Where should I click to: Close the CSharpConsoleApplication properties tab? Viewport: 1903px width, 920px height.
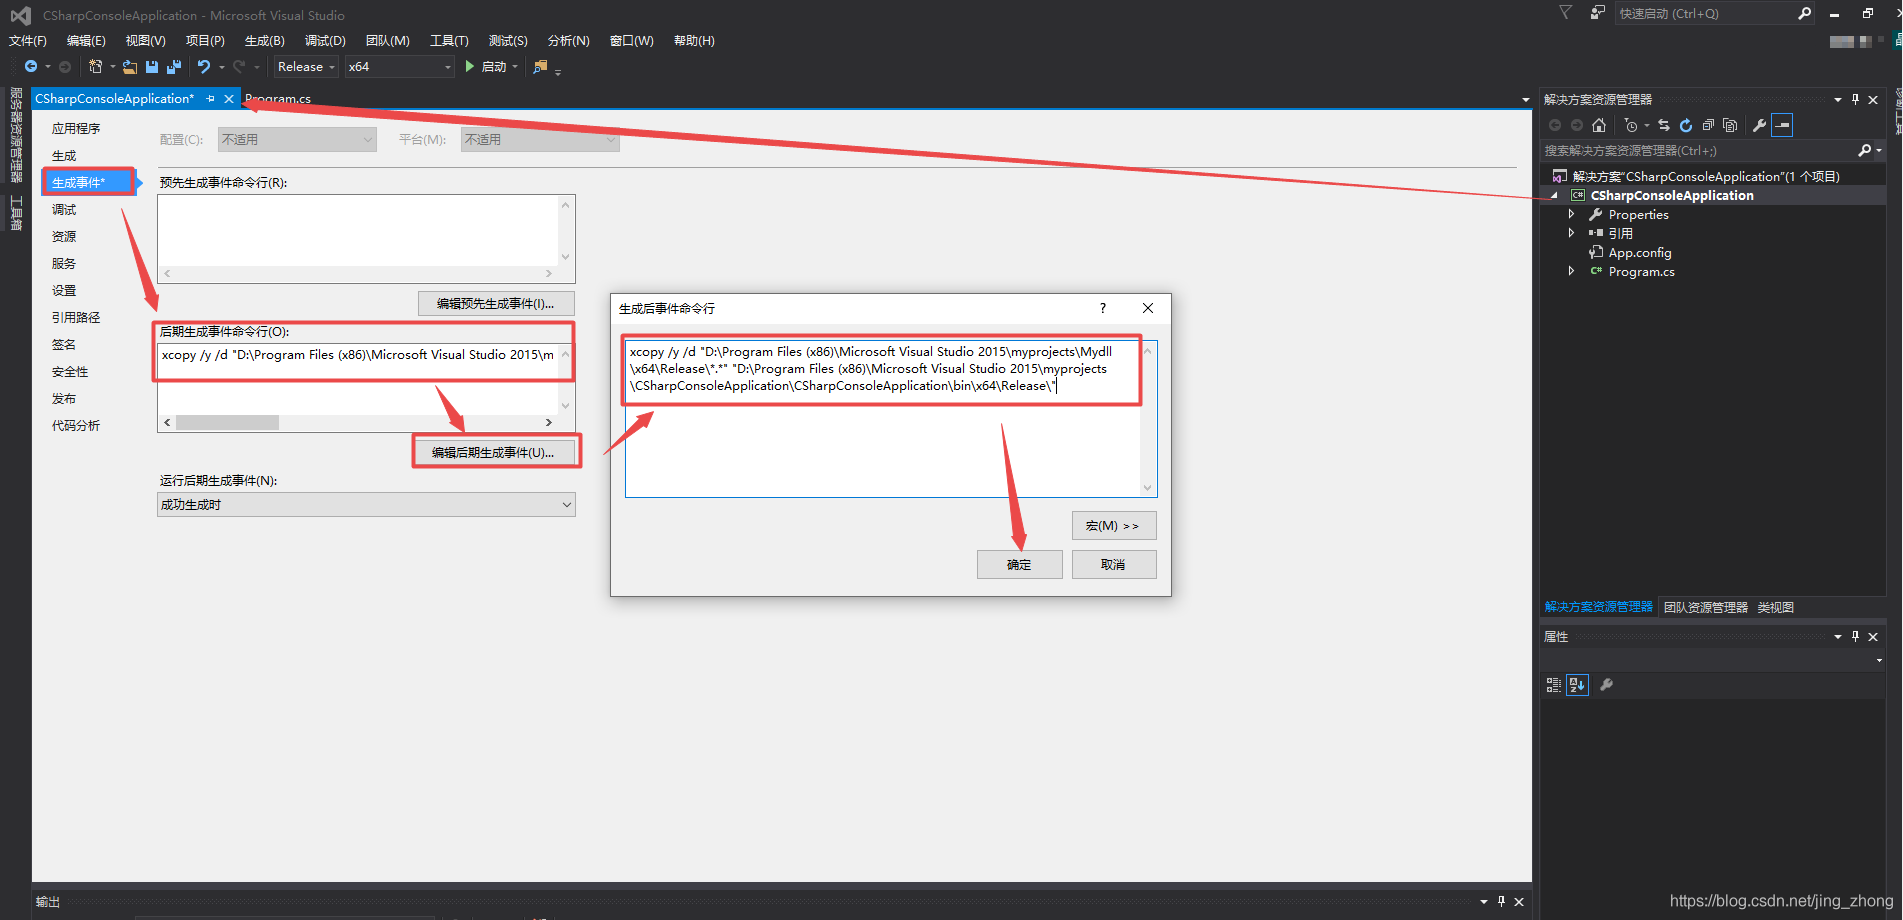[x=229, y=99]
